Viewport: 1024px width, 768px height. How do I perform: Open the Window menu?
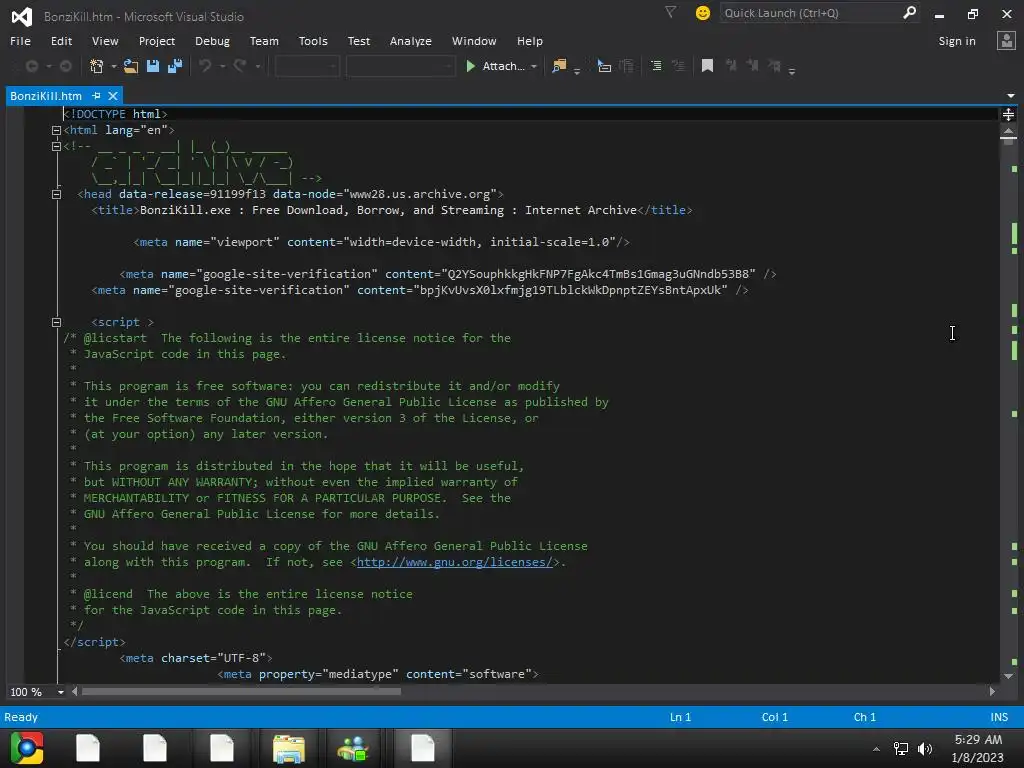[x=474, y=40]
